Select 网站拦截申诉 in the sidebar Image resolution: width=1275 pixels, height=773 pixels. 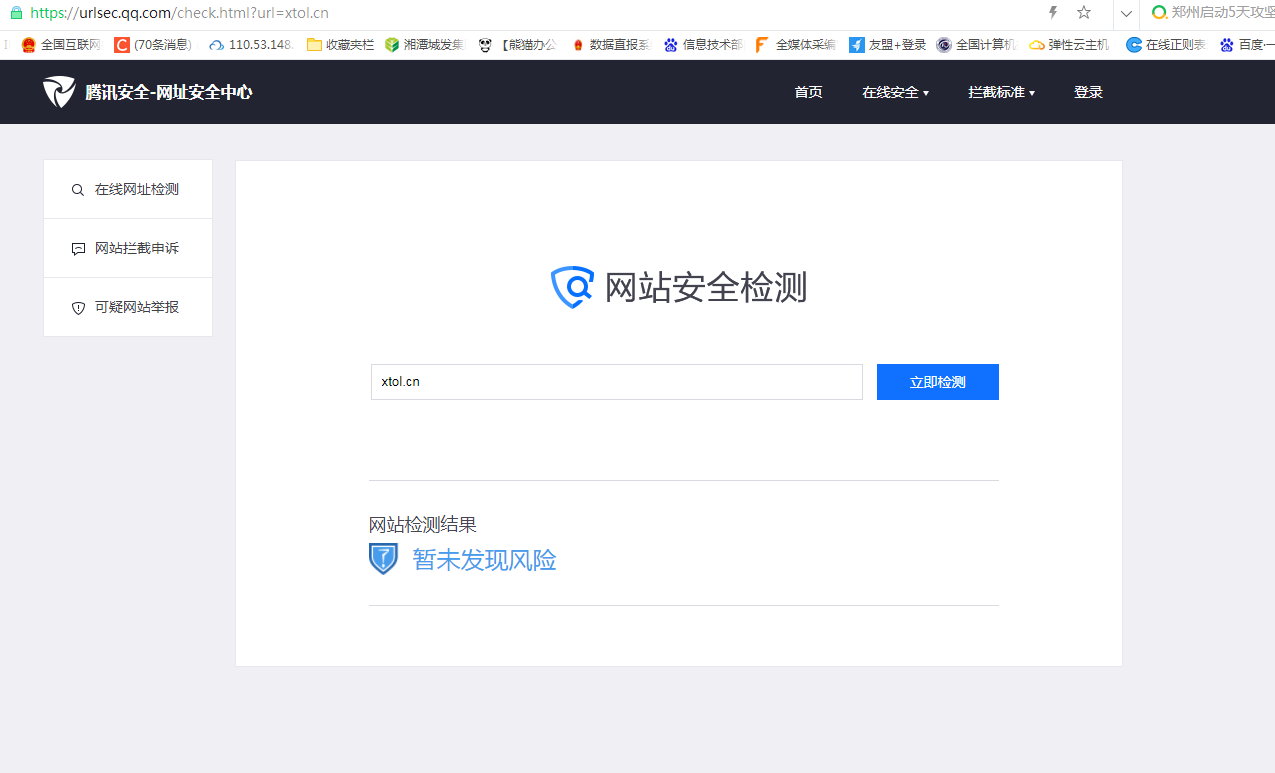point(128,248)
